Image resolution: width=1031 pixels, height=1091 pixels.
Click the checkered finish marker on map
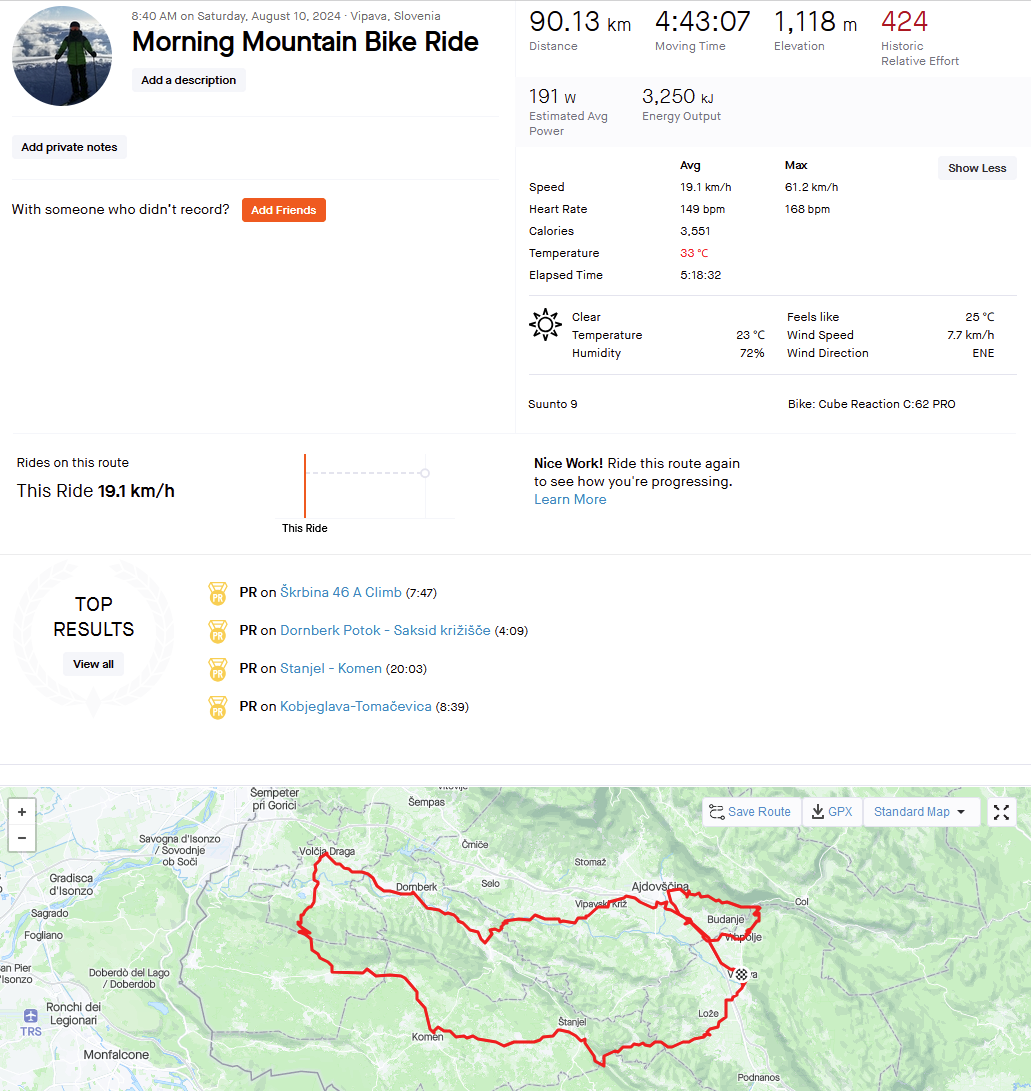coord(742,975)
